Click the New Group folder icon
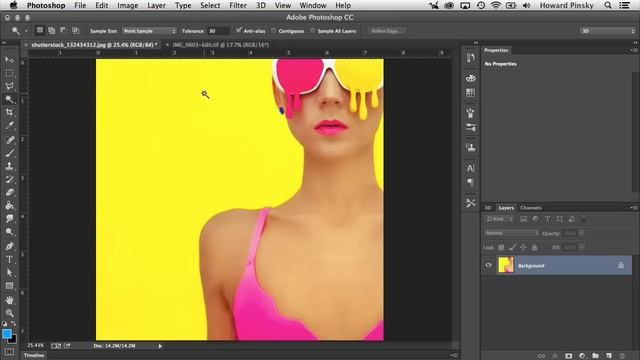The image size is (640, 360). click(x=596, y=356)
